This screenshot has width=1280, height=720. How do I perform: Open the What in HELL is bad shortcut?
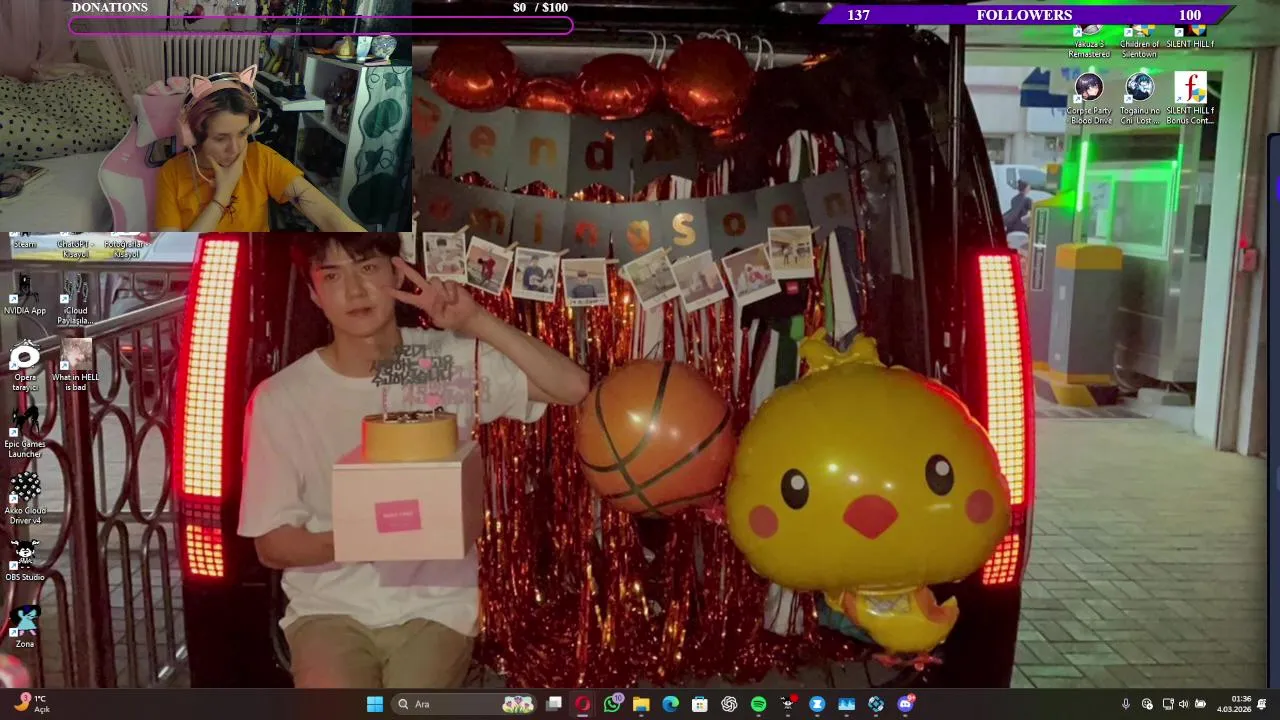coord(75,365)
